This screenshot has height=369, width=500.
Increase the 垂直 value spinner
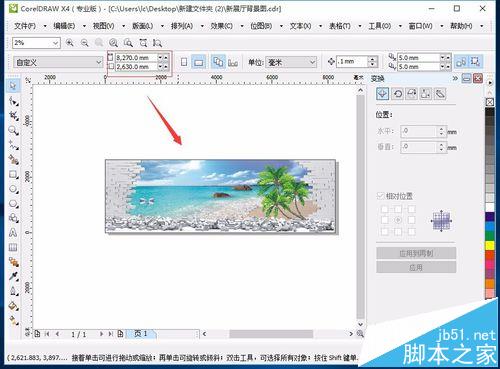tap(441, 145)
